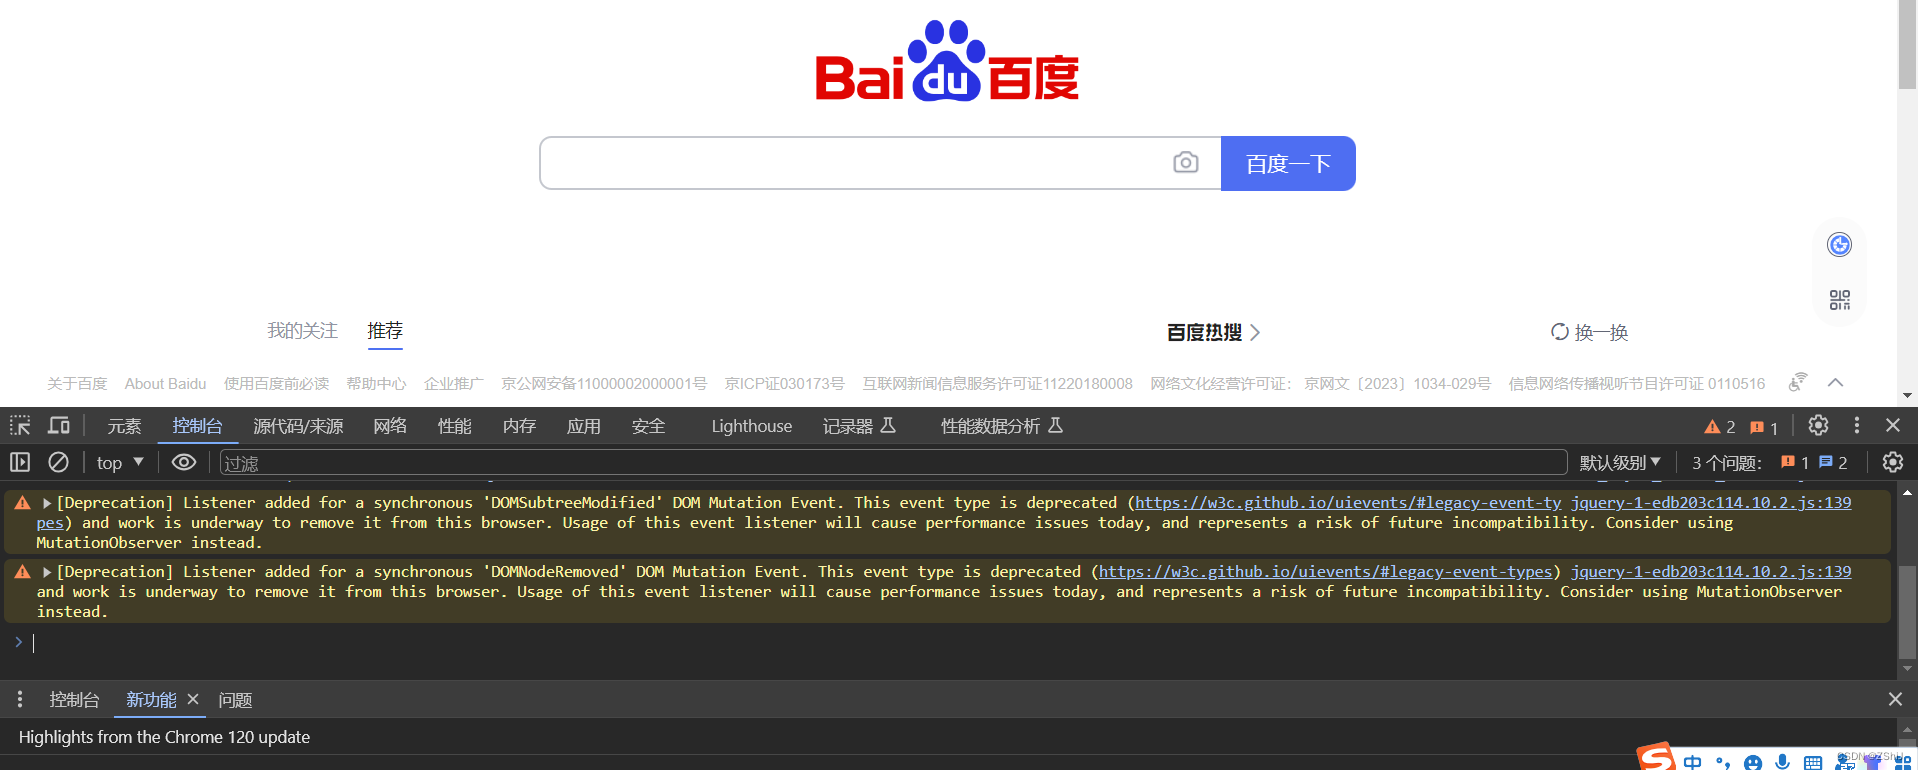Open the 应用 DevTools tab
Image resolution: width=1918 pixels, height=770 pixels.
click(x=584, y=426)
